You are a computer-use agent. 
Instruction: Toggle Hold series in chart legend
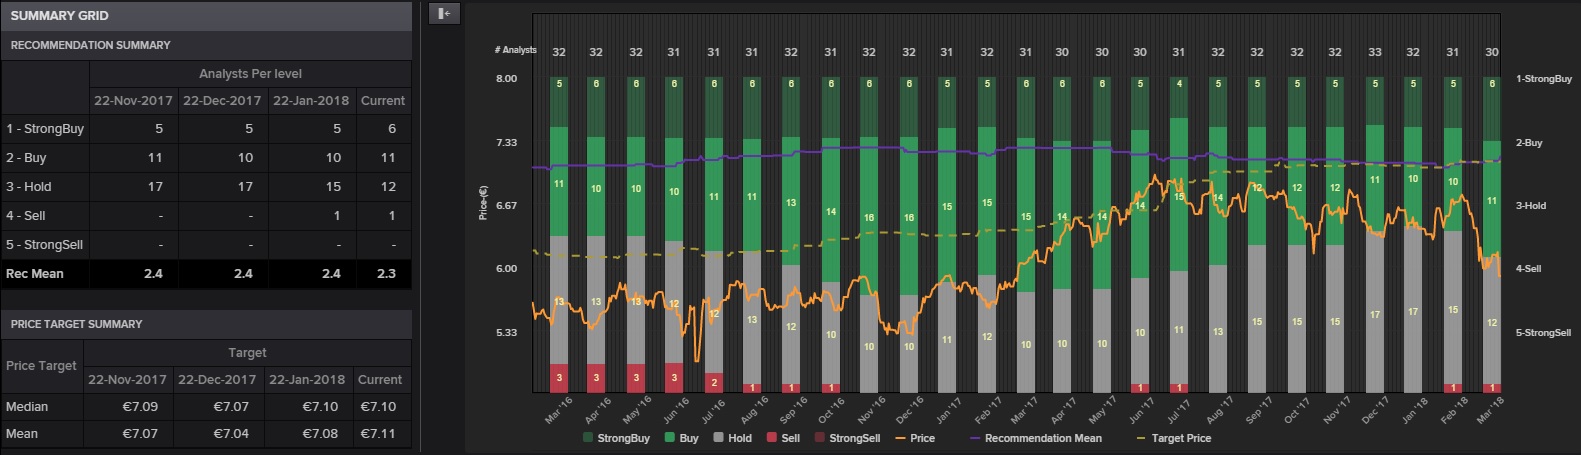point(732,438)
